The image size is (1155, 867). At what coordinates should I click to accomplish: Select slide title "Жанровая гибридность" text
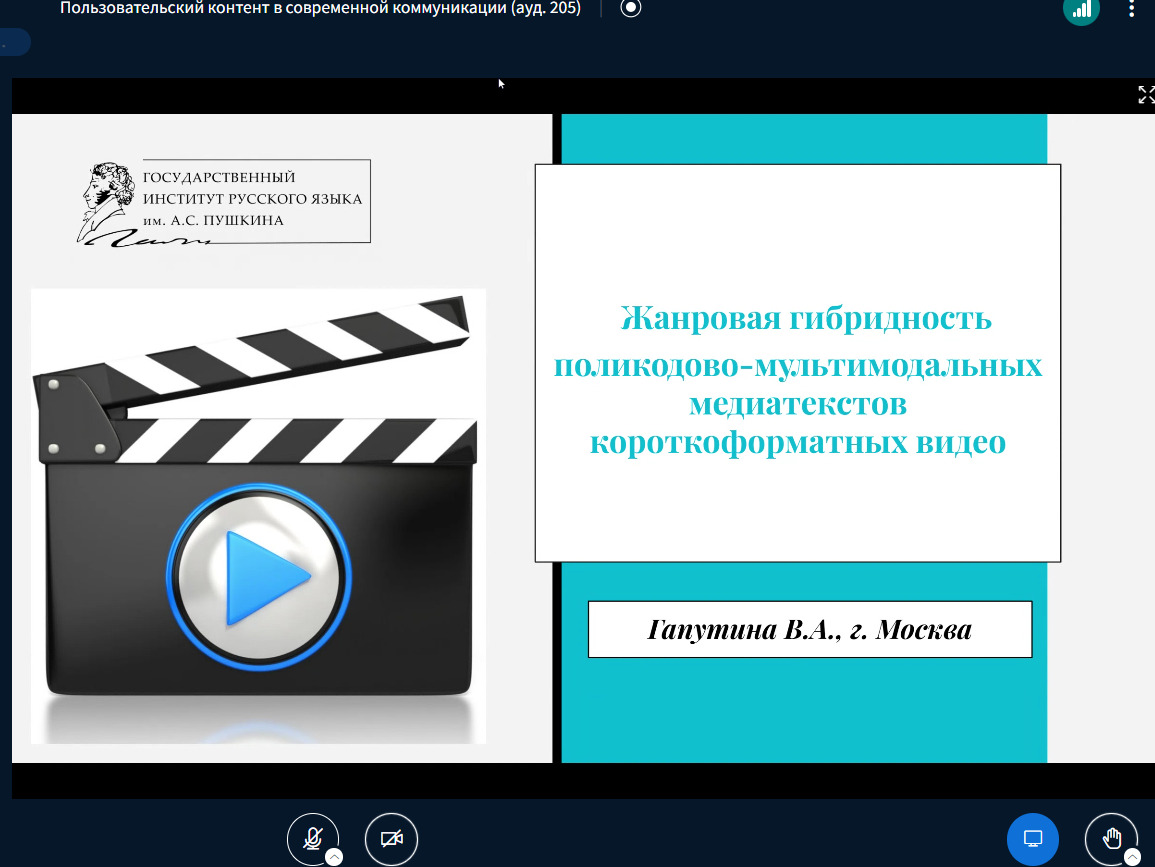coord(805,319)
